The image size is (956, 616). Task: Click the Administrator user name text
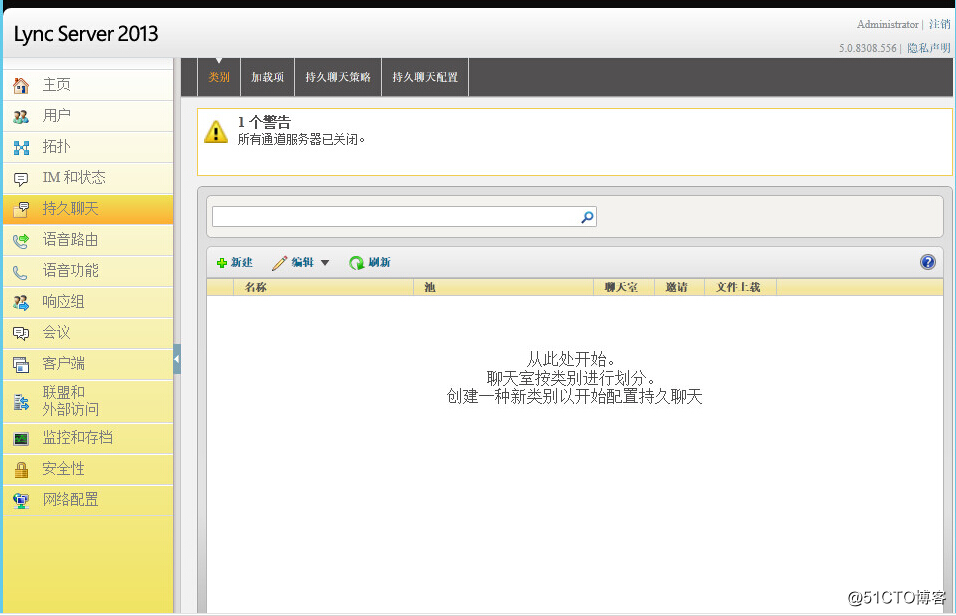888,24
